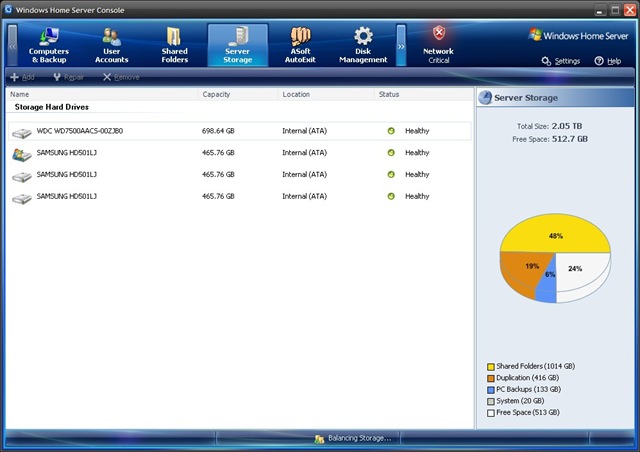The image size is (640, 452).
Task: Sort drives by the Location column header
Action: click(326, 94)
